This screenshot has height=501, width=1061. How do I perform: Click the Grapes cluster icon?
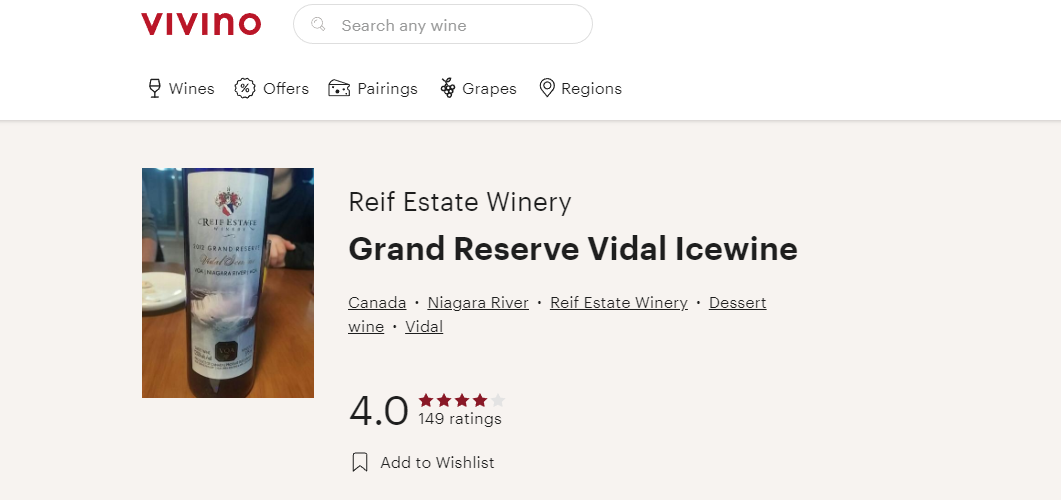(x=448, y=88)
